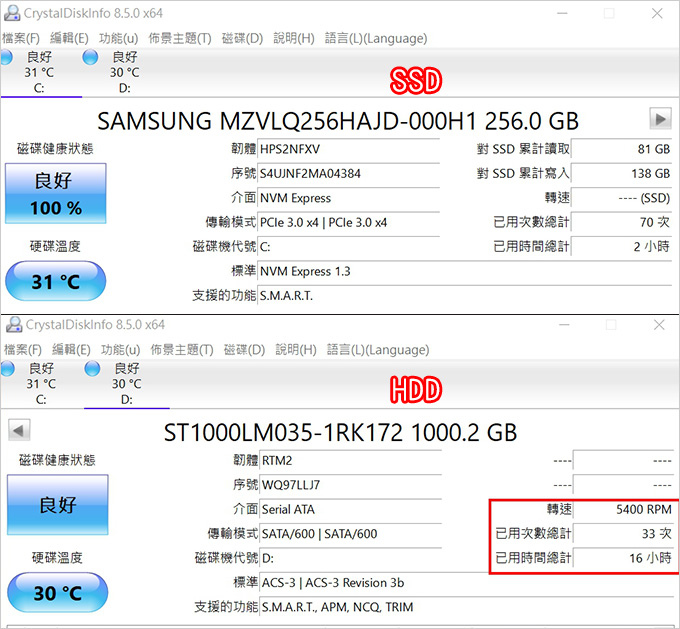
Task: Click the 31 °C temperature button
Action: (x=56, y=281)
